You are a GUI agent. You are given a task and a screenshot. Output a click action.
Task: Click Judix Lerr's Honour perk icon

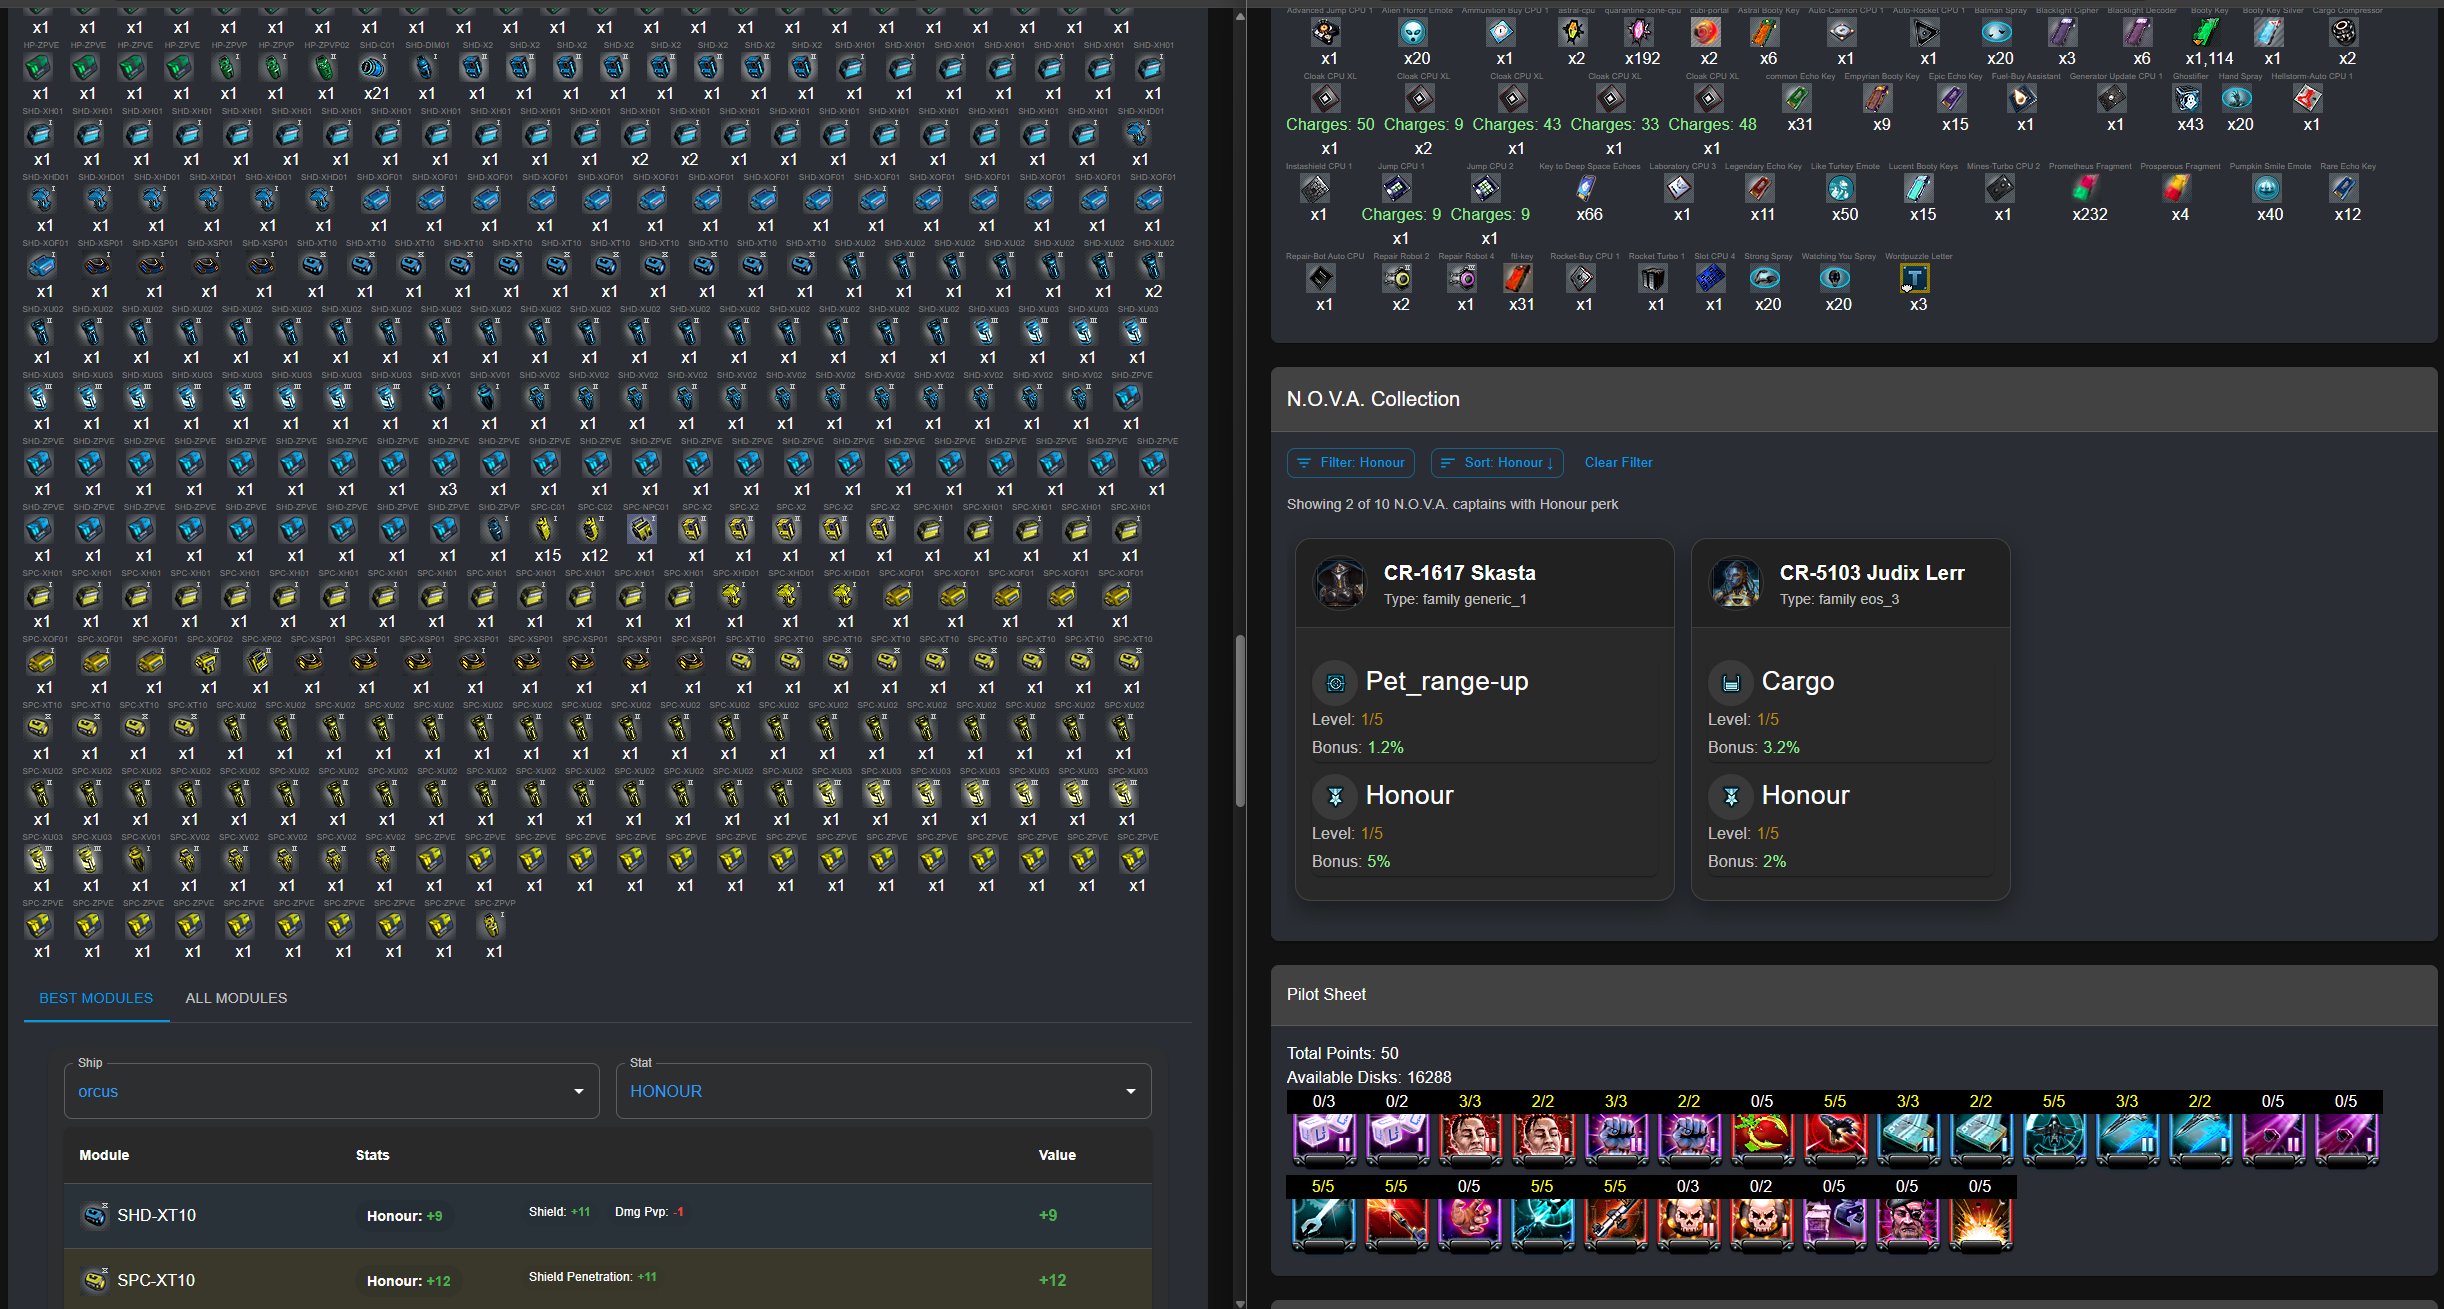click(x=1731, y=797)
